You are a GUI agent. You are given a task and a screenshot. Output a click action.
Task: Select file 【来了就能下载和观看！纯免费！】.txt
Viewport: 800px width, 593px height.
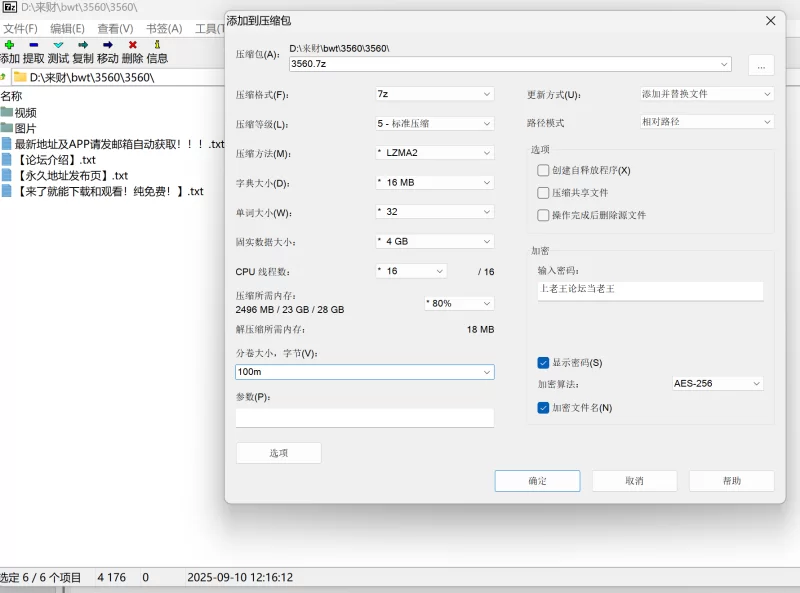tap(109, 191)
